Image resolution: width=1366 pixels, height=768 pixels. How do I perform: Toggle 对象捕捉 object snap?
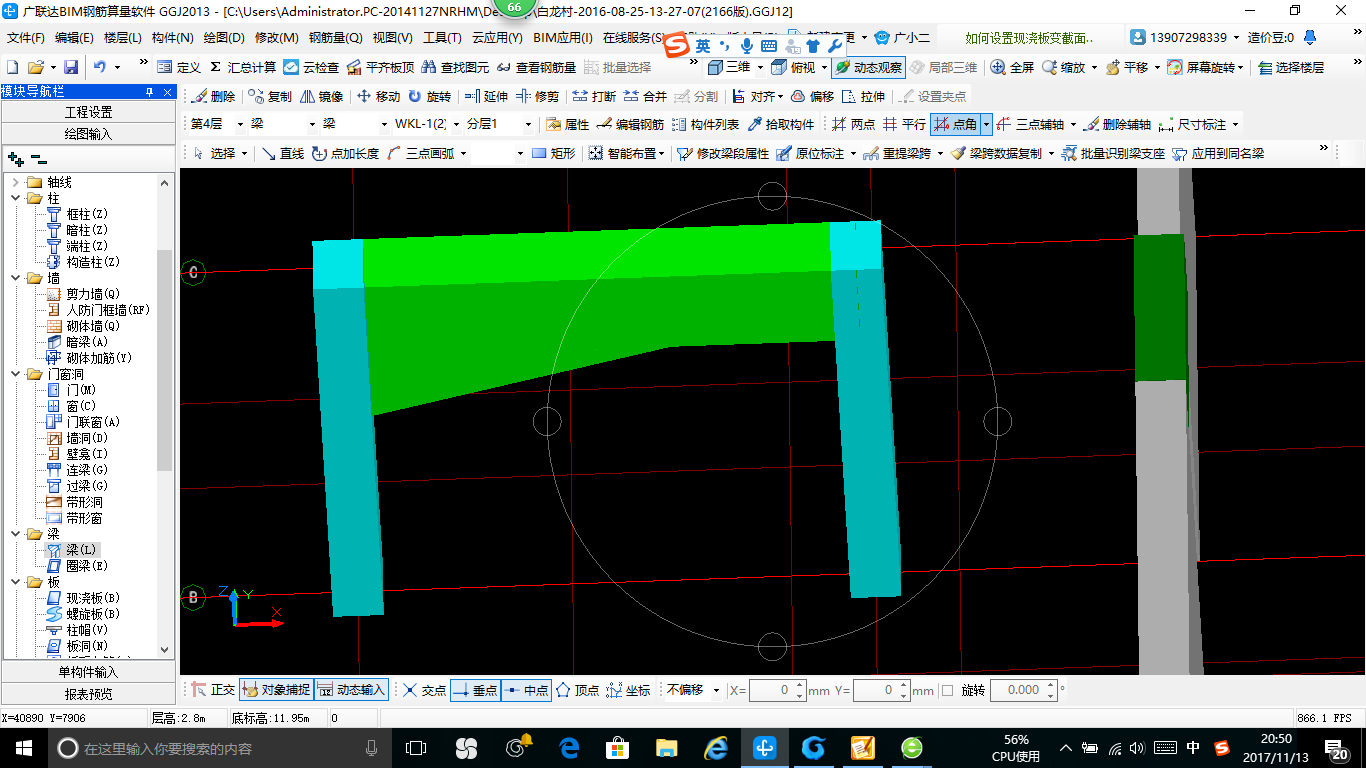(275, 690)
